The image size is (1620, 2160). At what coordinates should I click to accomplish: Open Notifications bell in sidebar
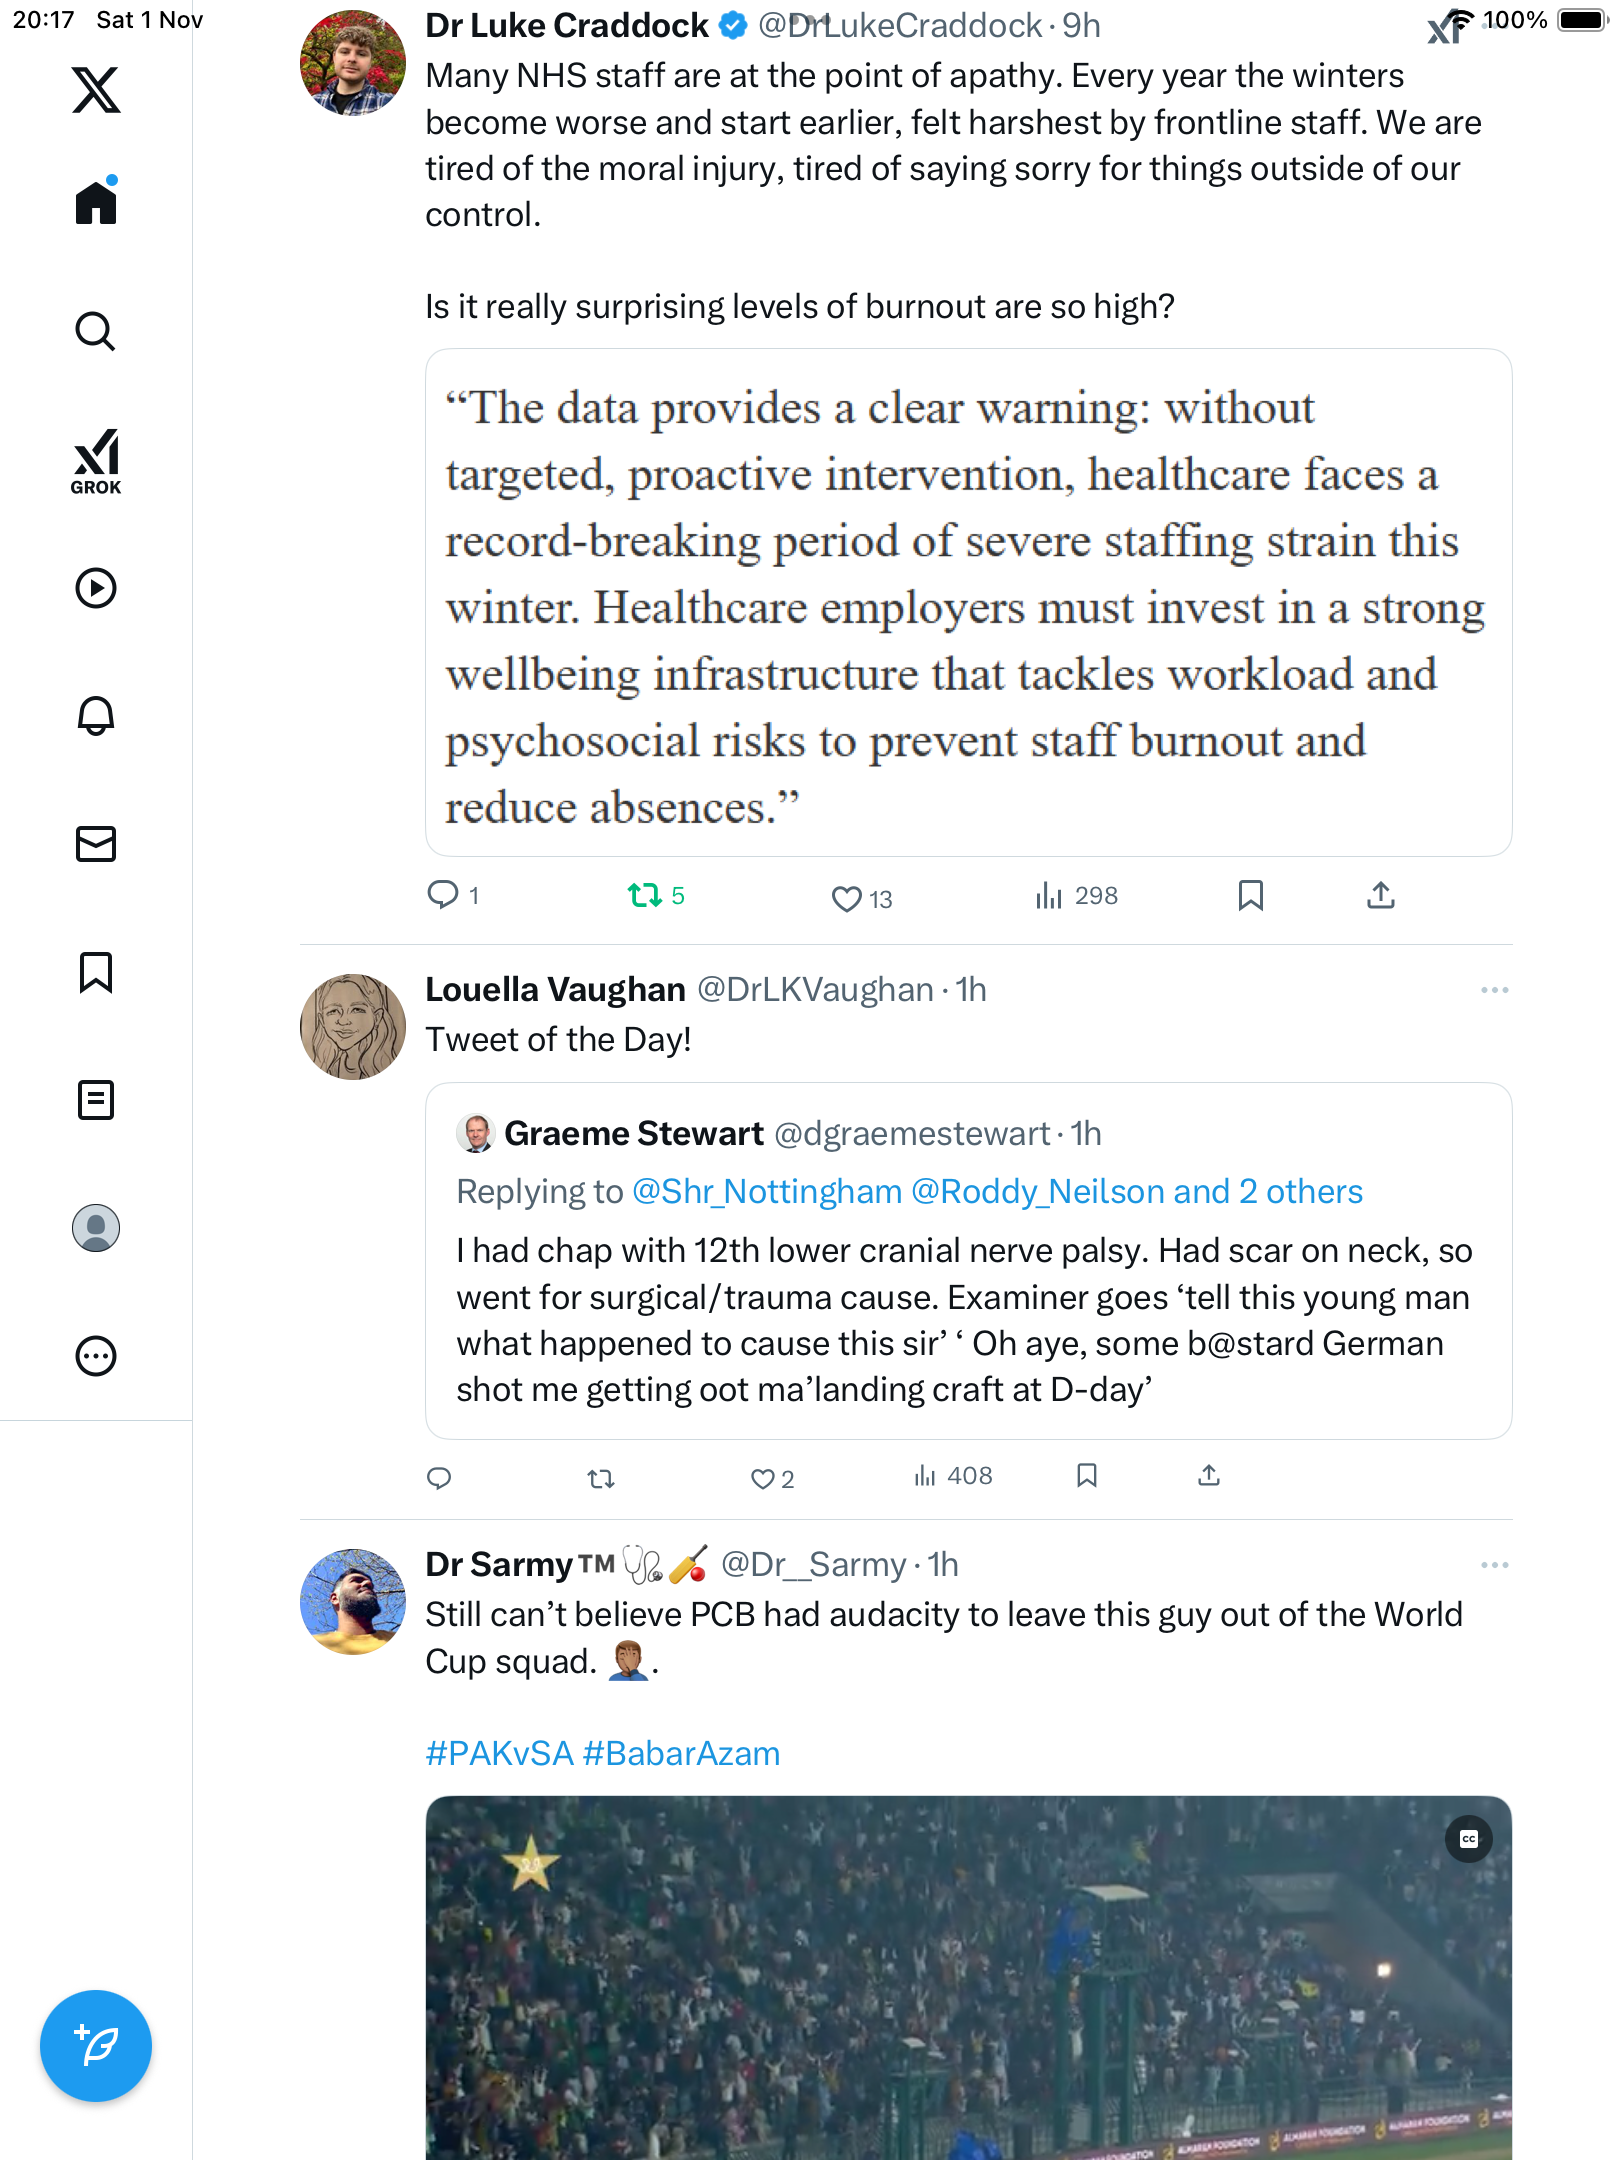click(x=96, y=715)
